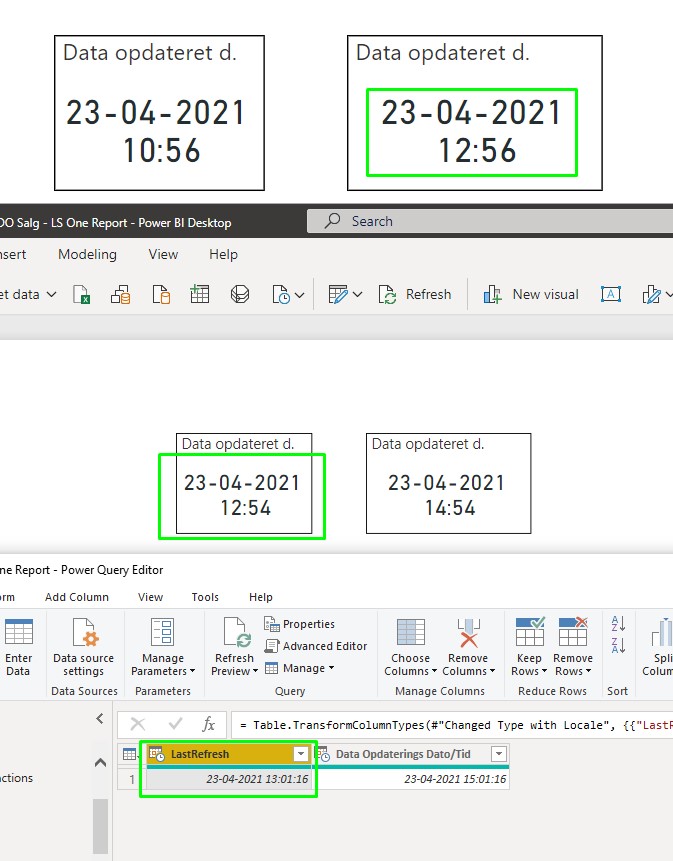Click the Refresh Preview icon

237,632
